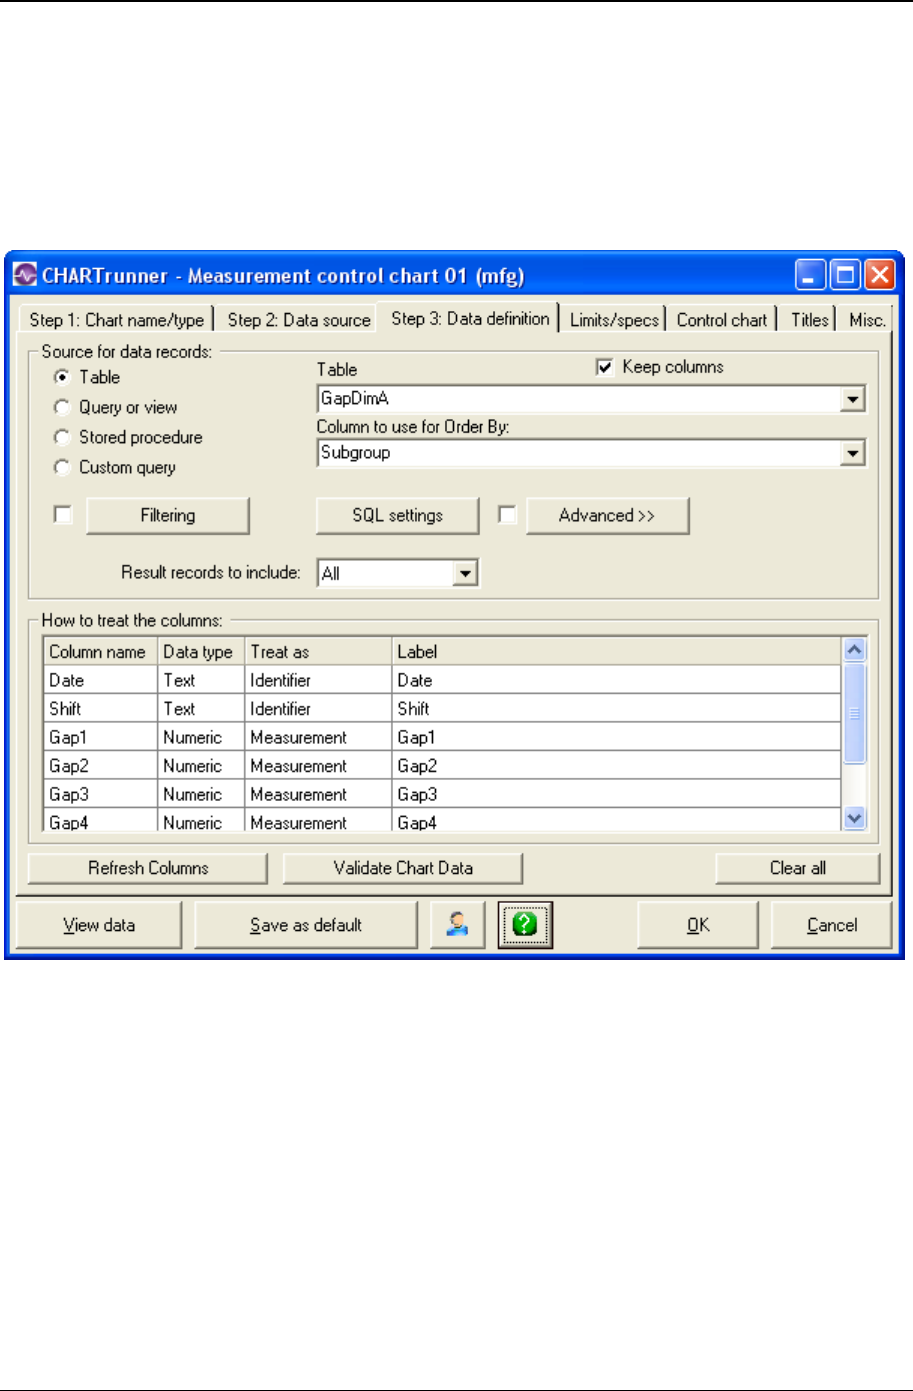Select the Shift cell in Column name
Image resolution: width=913 pixels, height=1391 pixels.
tap(100, 709)
